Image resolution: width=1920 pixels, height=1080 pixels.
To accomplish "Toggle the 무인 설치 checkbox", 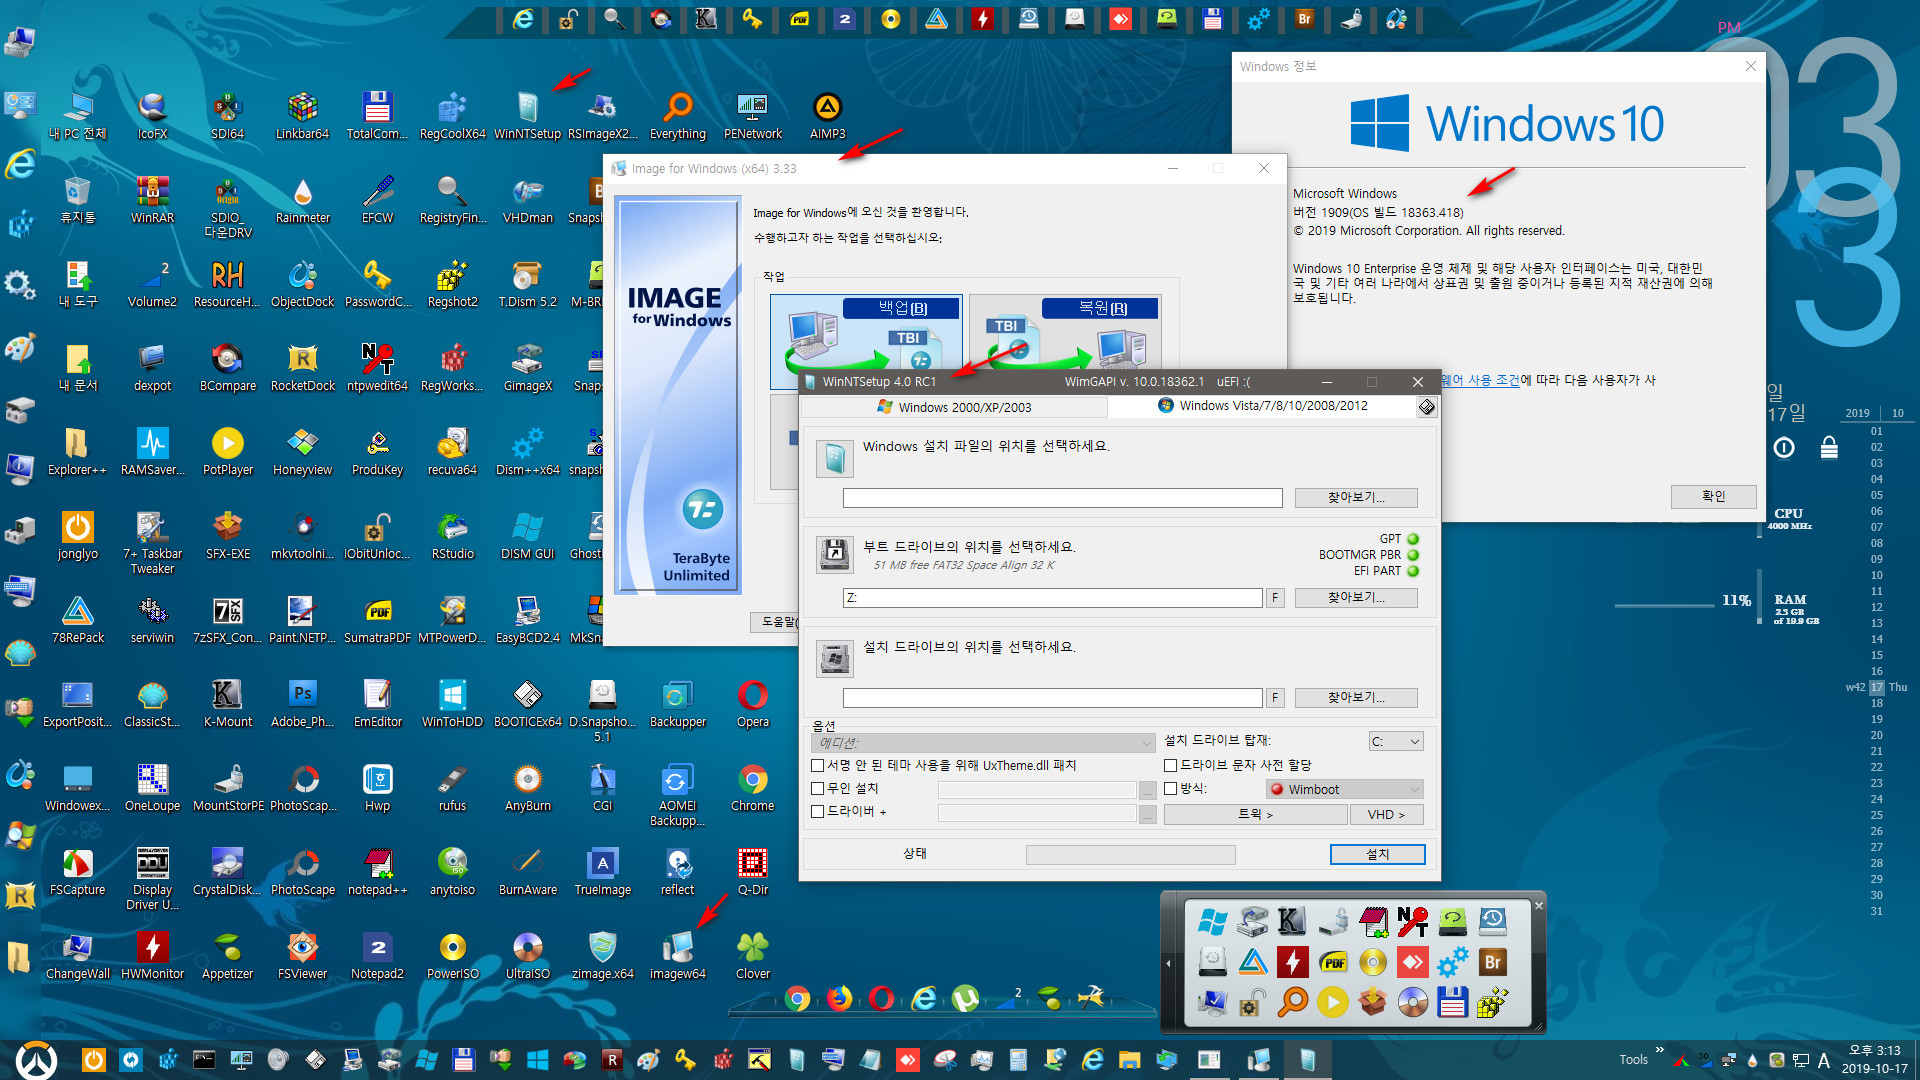I will point(817,789).
